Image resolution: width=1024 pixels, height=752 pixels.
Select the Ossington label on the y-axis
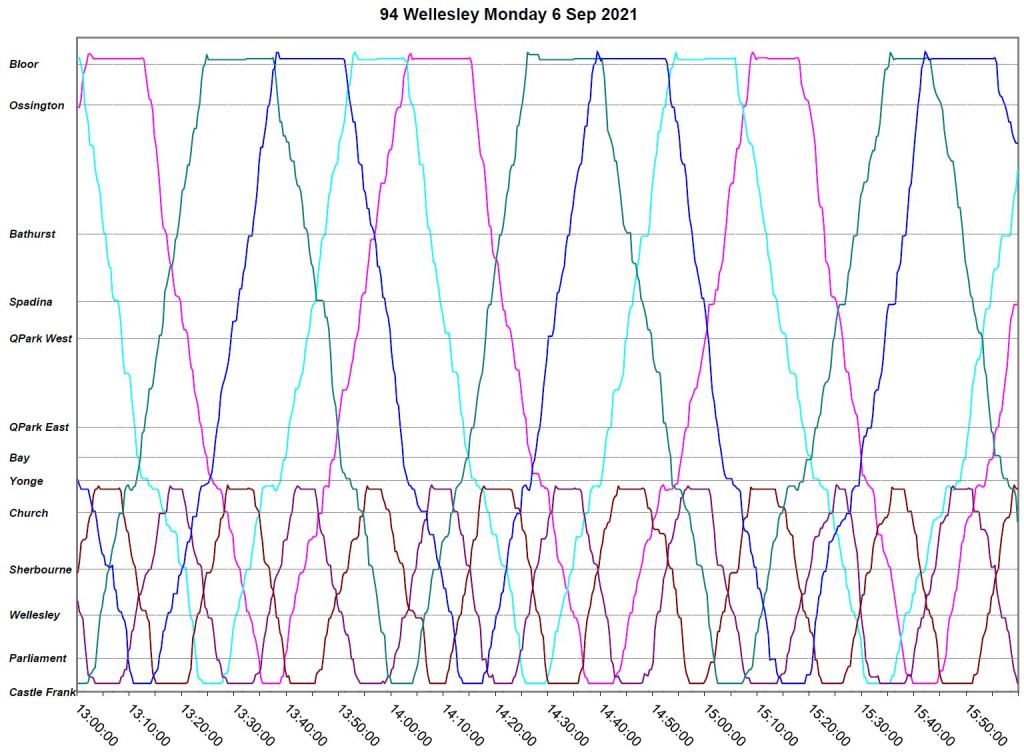pyautogui.click(x=37, y=105)
